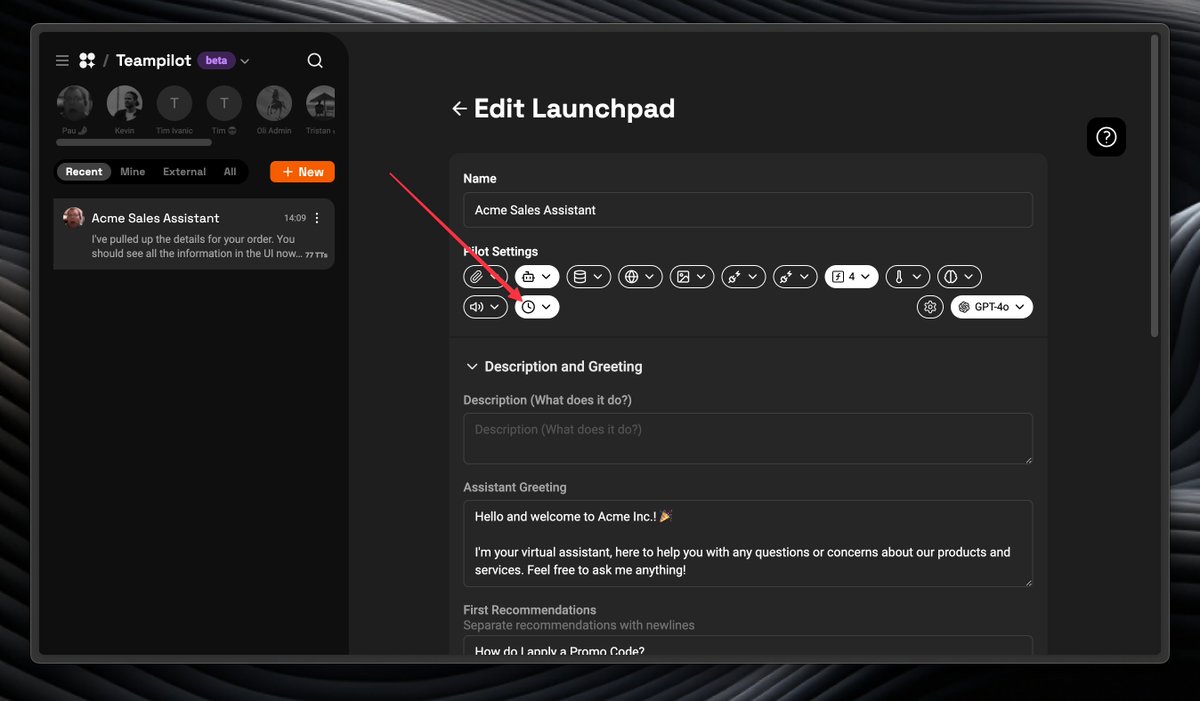This screenshot has width=1200, height=701.
Task: Switch to the Mine tab
Action: click(x=132, y=172)
